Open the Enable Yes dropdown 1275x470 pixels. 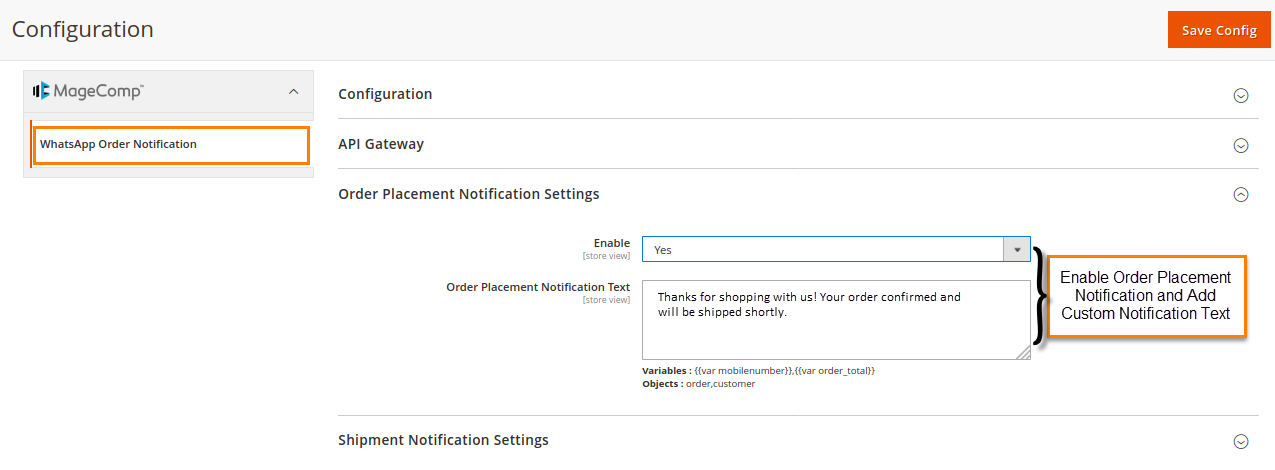(822, 249)
